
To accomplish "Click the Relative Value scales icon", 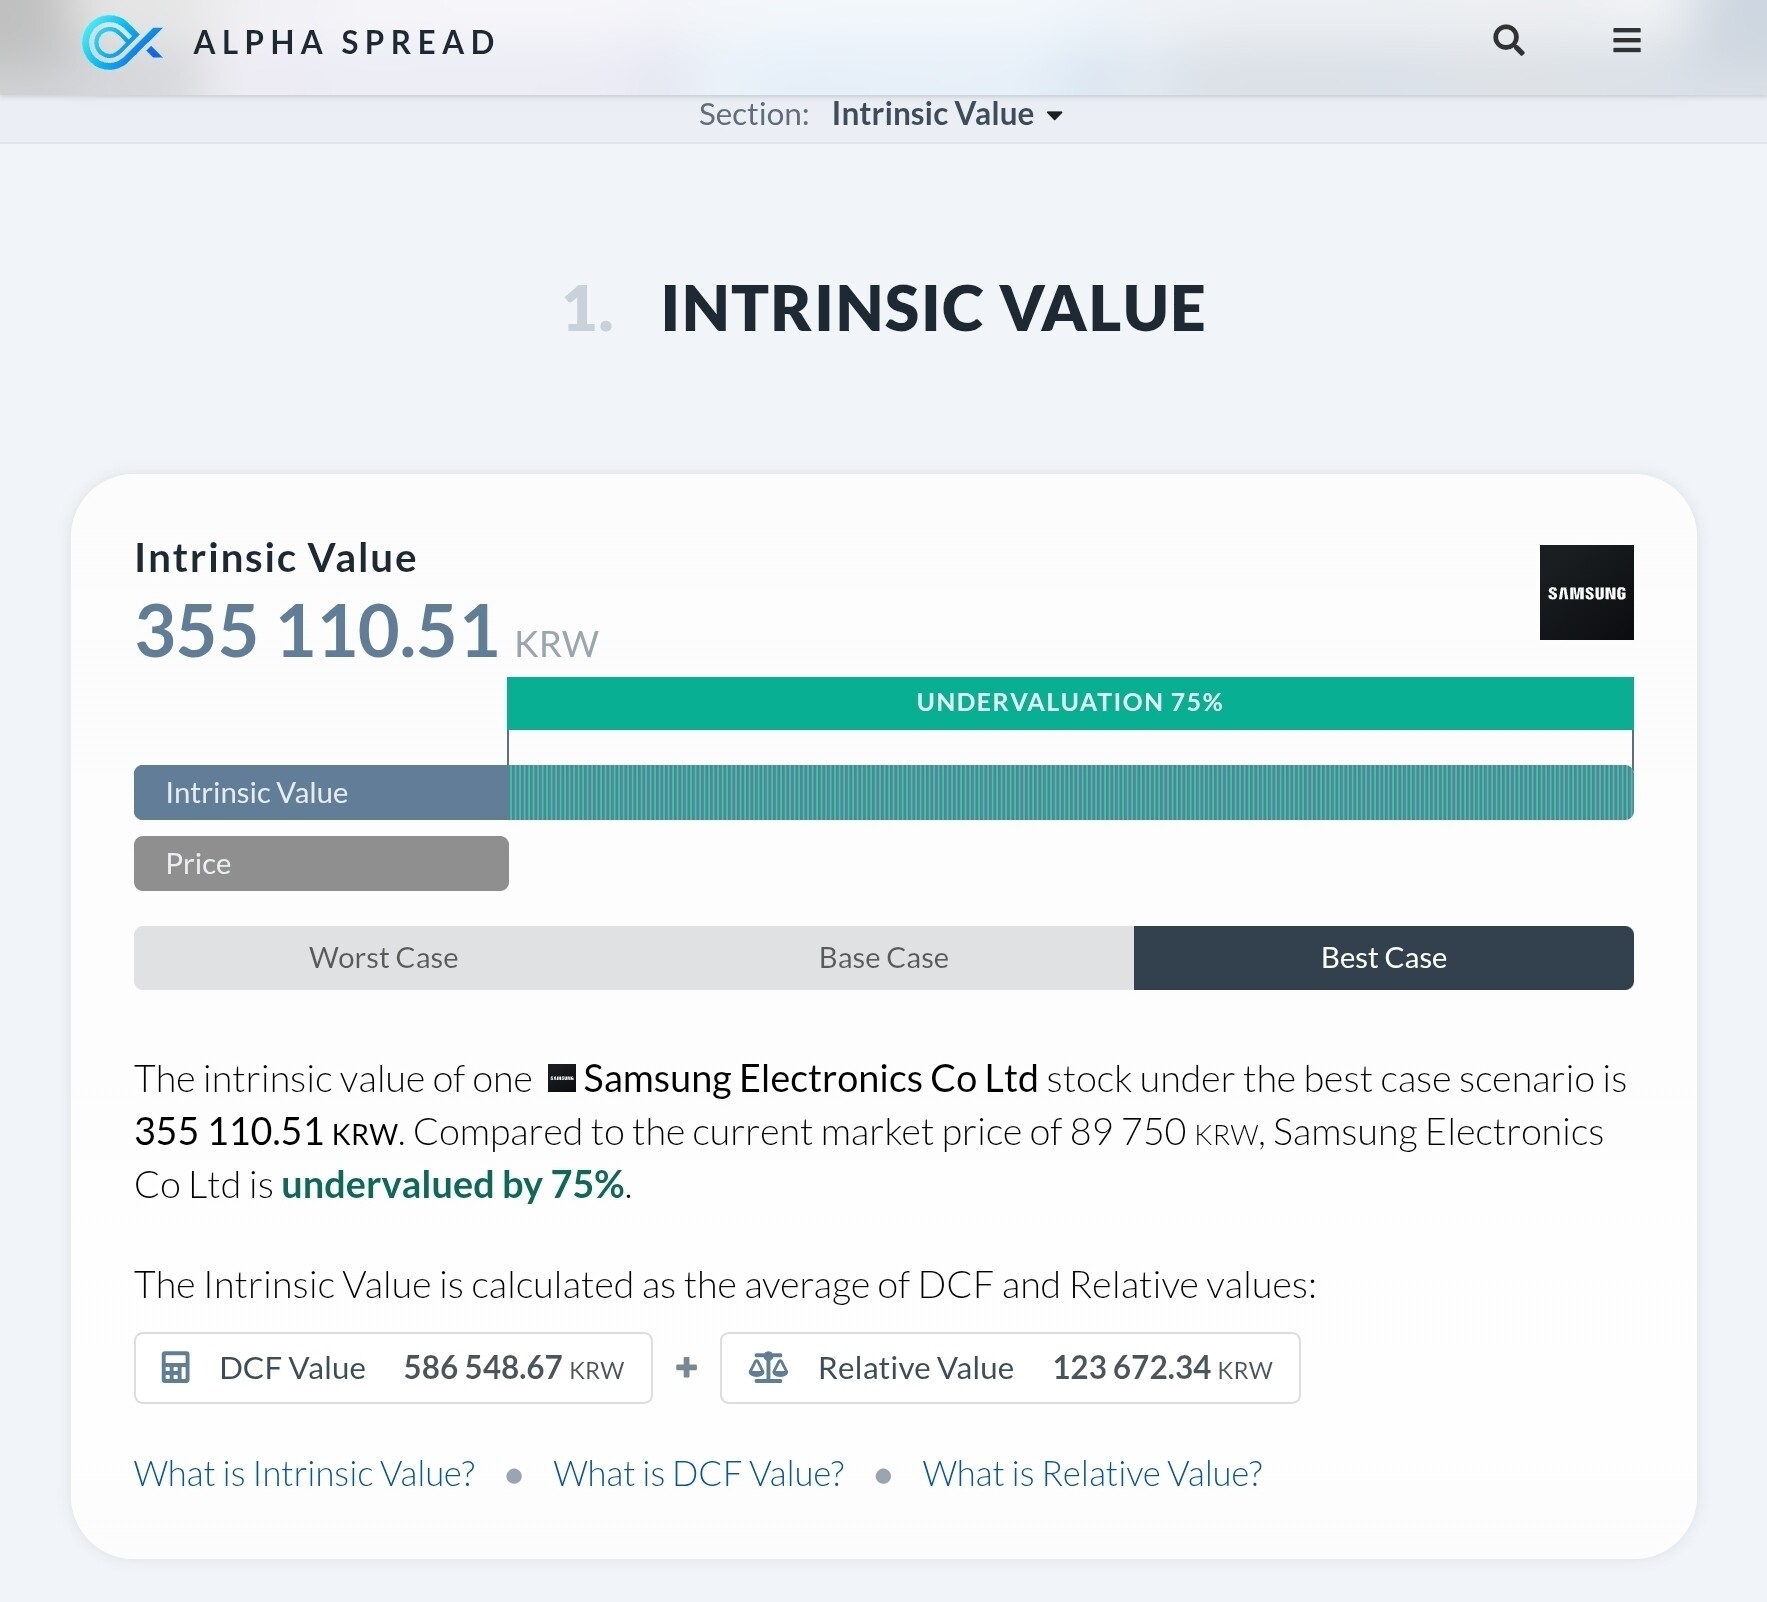I will tap(768, 1367).
